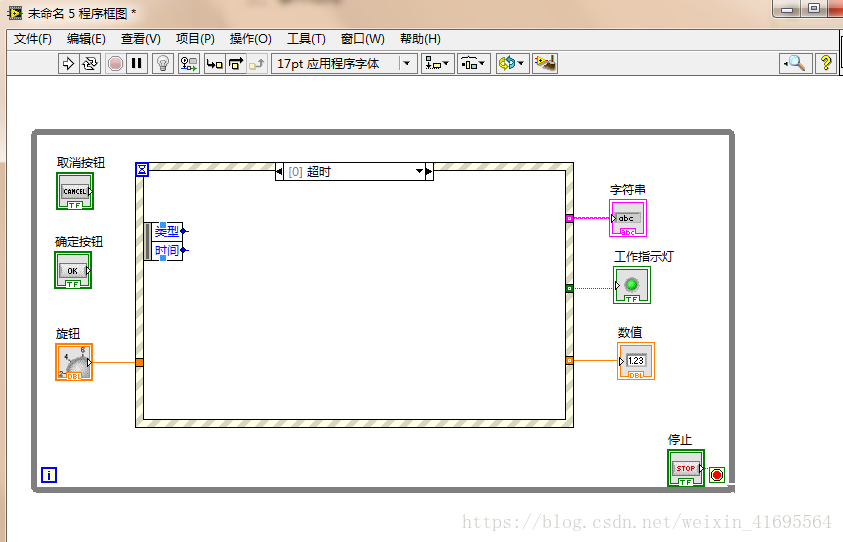Viewport: 843px width, 542px height.
Task: Show Context Help question mark
Action: tap(826, 63)
